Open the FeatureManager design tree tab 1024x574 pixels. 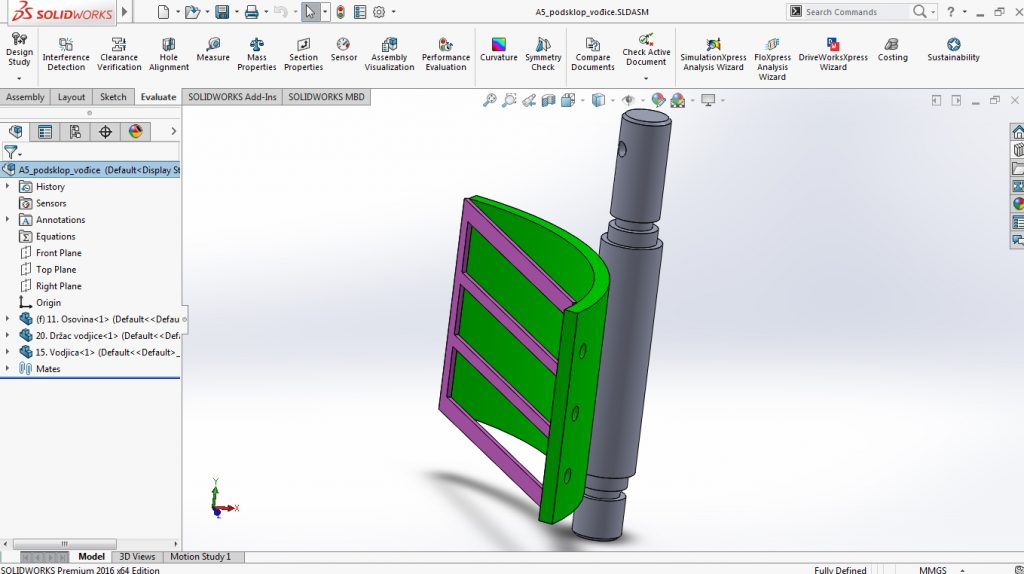coord(16,132)
